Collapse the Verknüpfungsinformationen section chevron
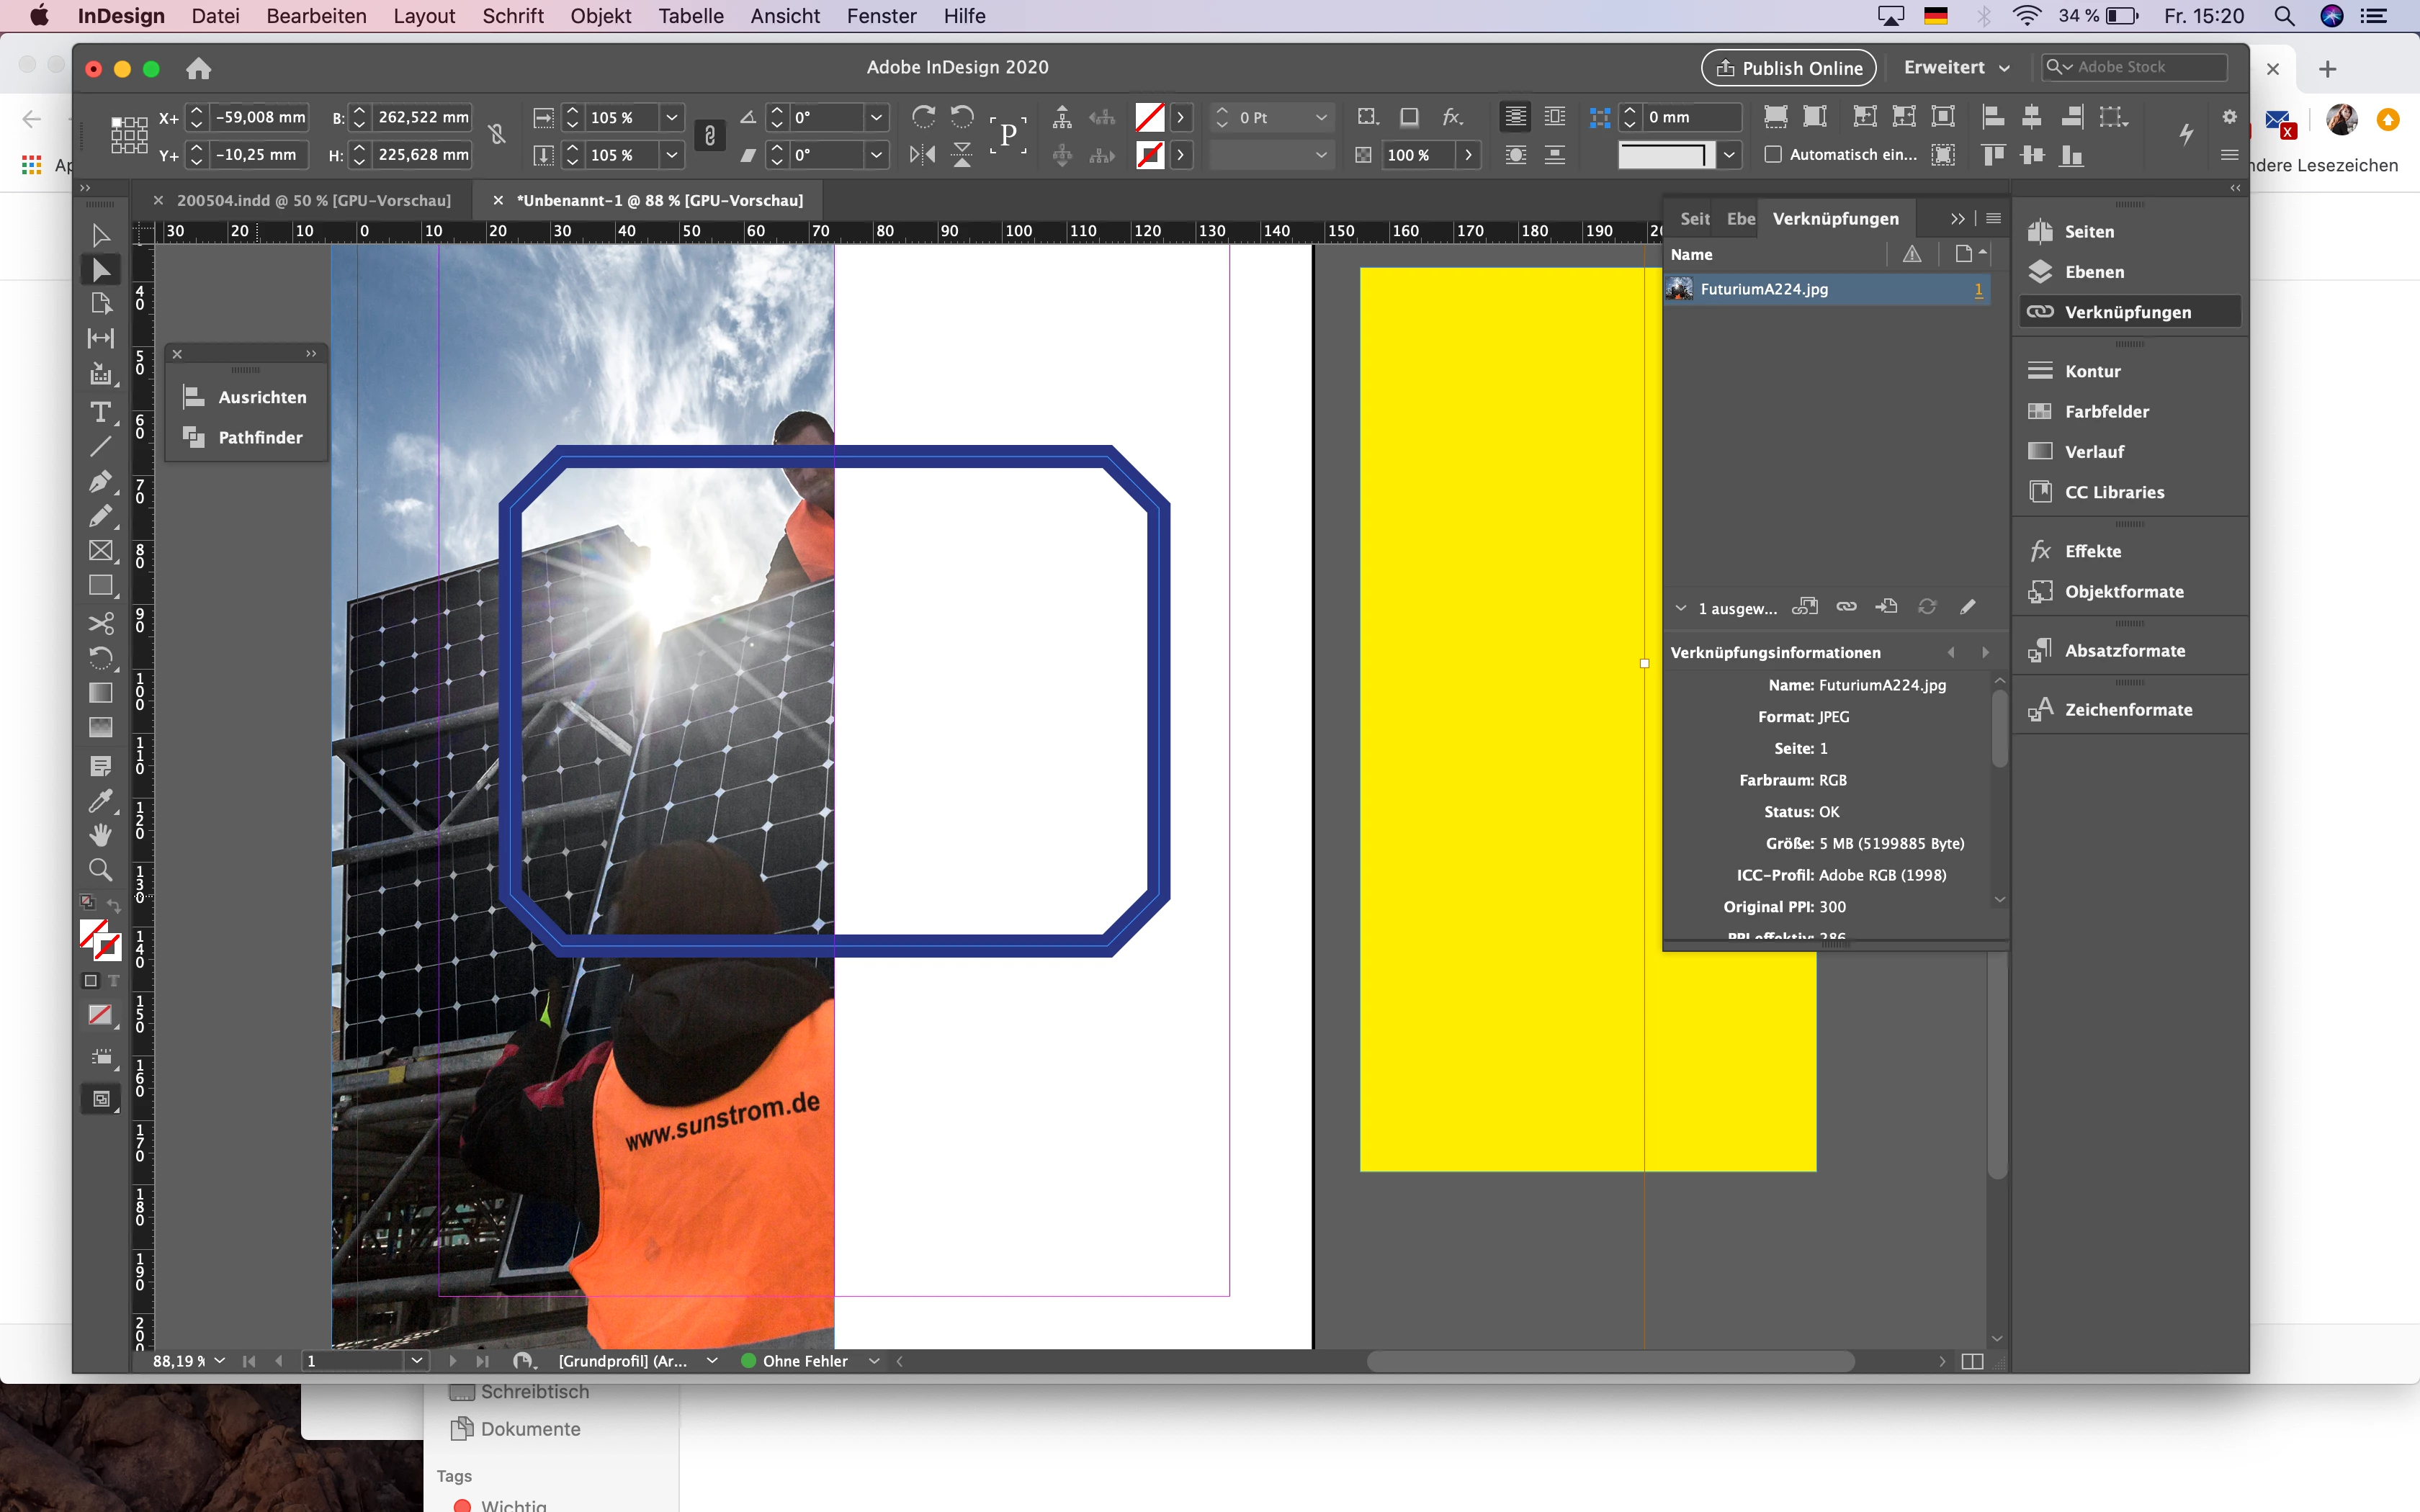Image resolution: width=2420 pixels, height=1512 pixels. [x=1681, y=608]
